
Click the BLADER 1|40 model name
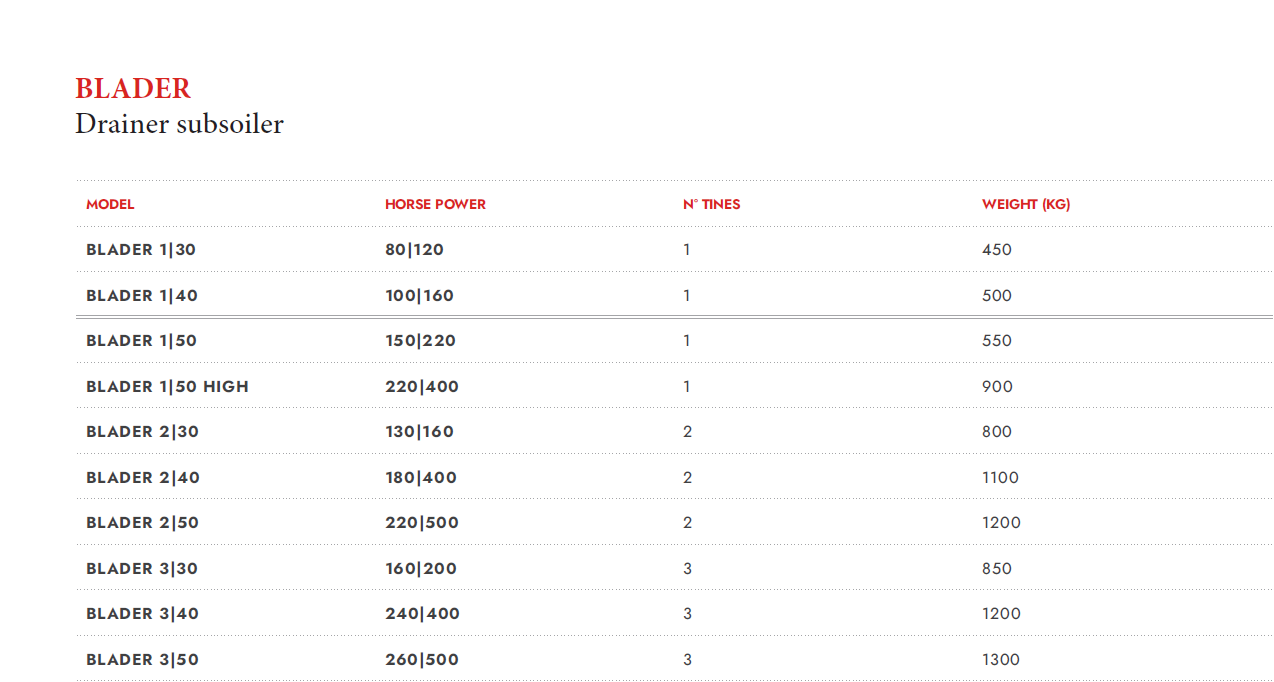point(142,296)
